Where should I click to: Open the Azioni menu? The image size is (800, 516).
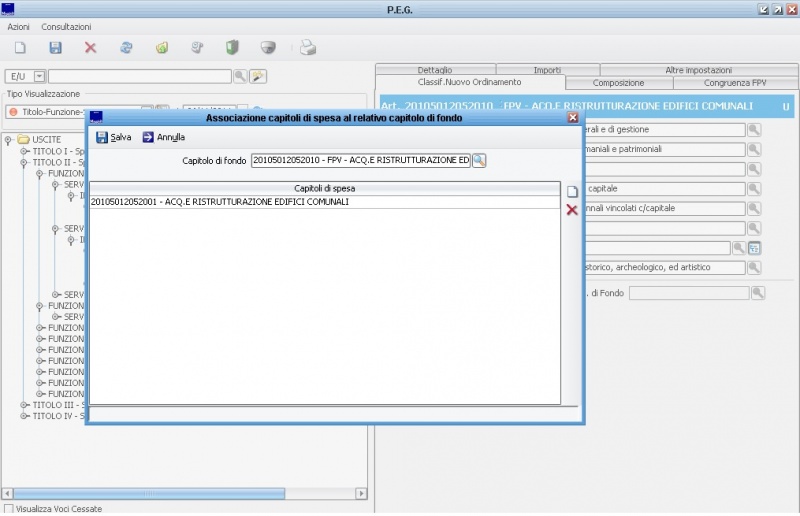point(18,27)
